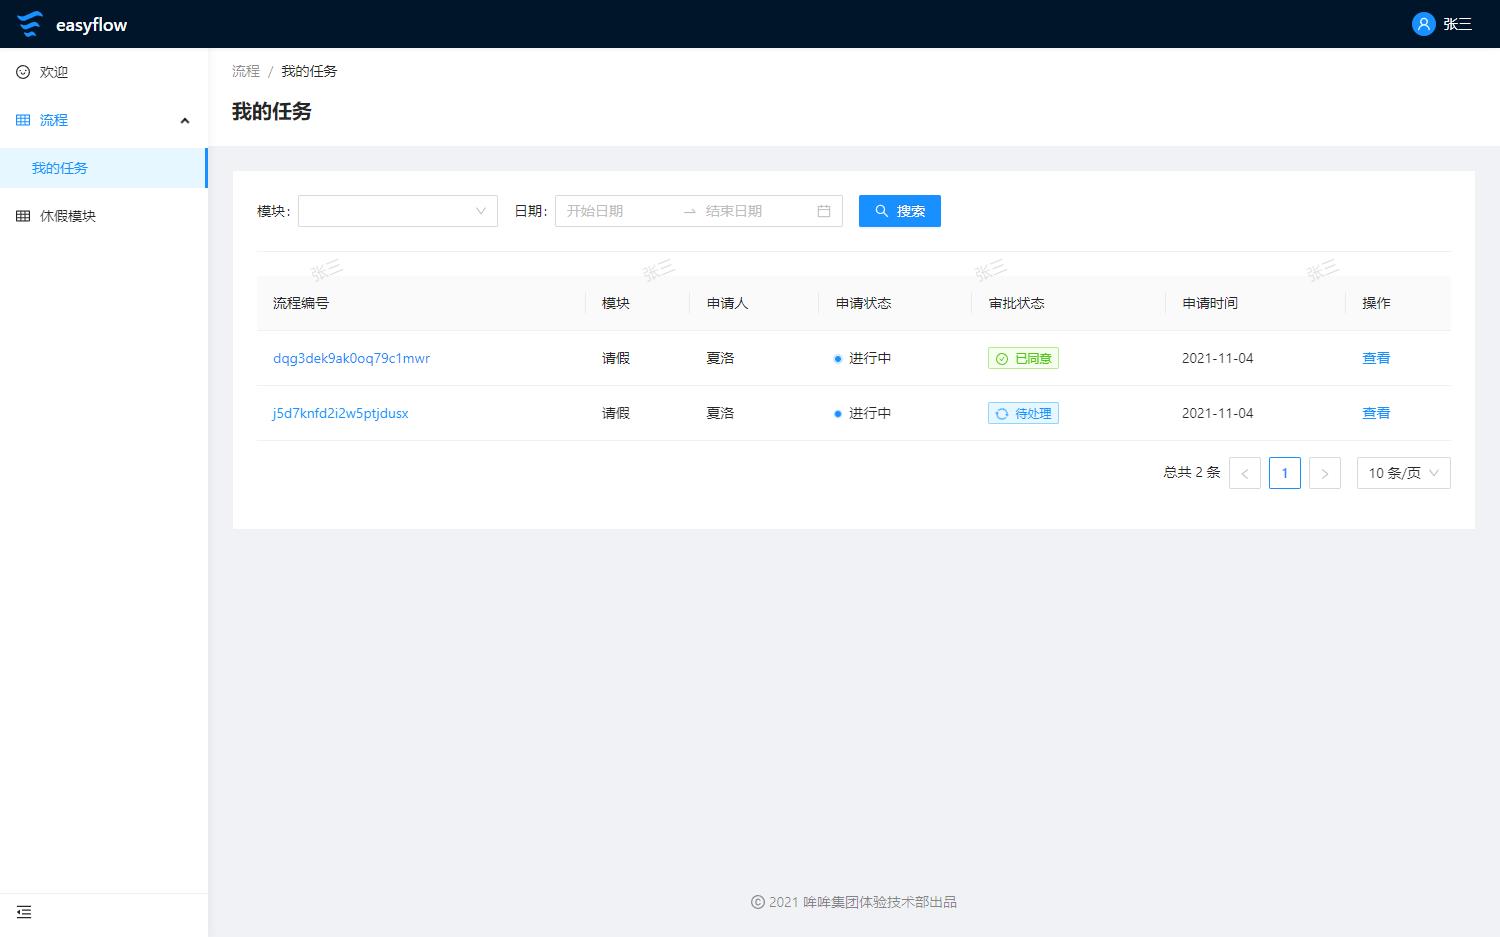Collapse sidebar using the bottom menu-fold icon
The image size is (1500, 937).
click(24, 912)
